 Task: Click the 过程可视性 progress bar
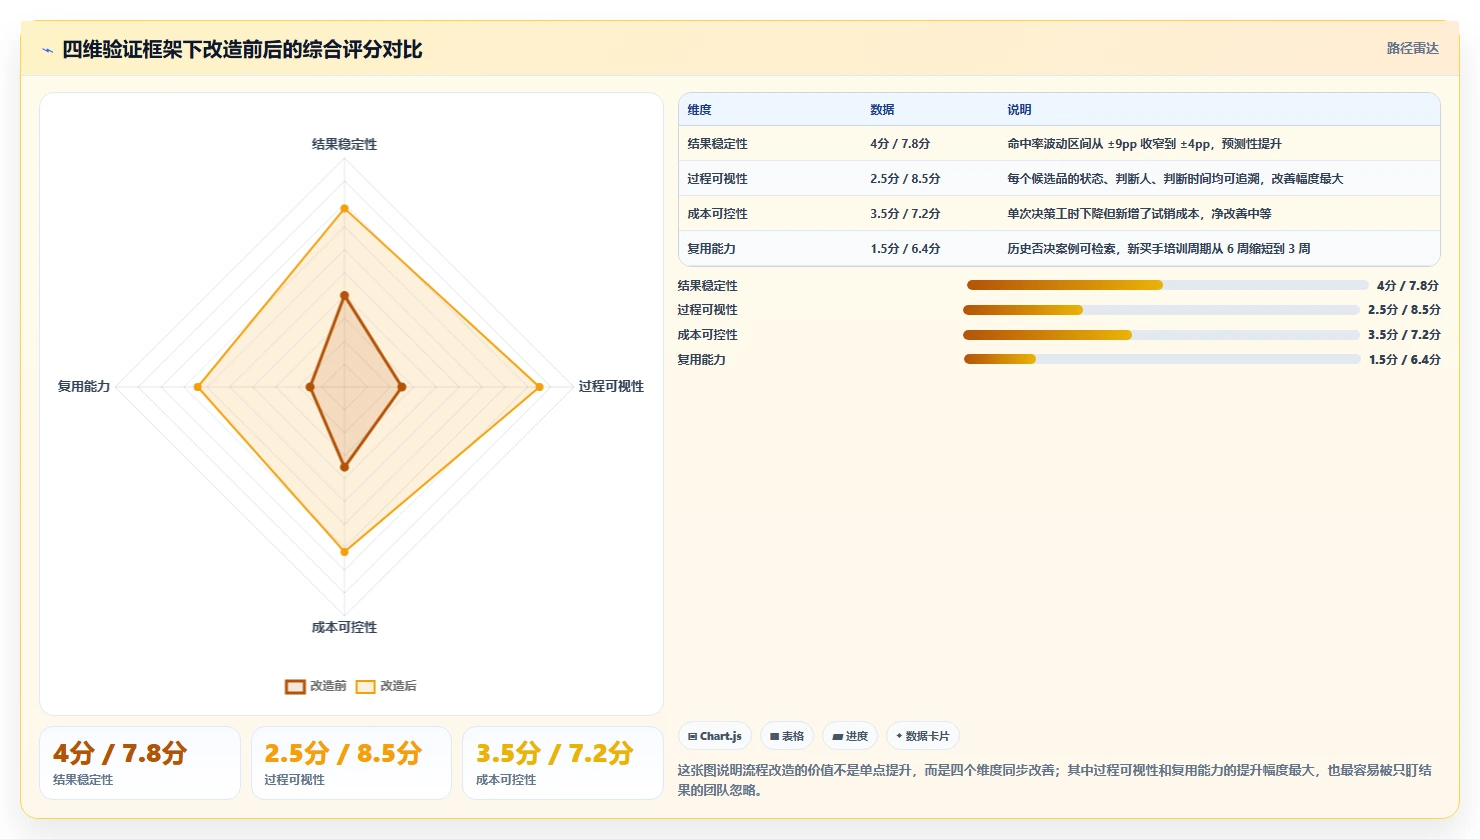coord(1161,310)
